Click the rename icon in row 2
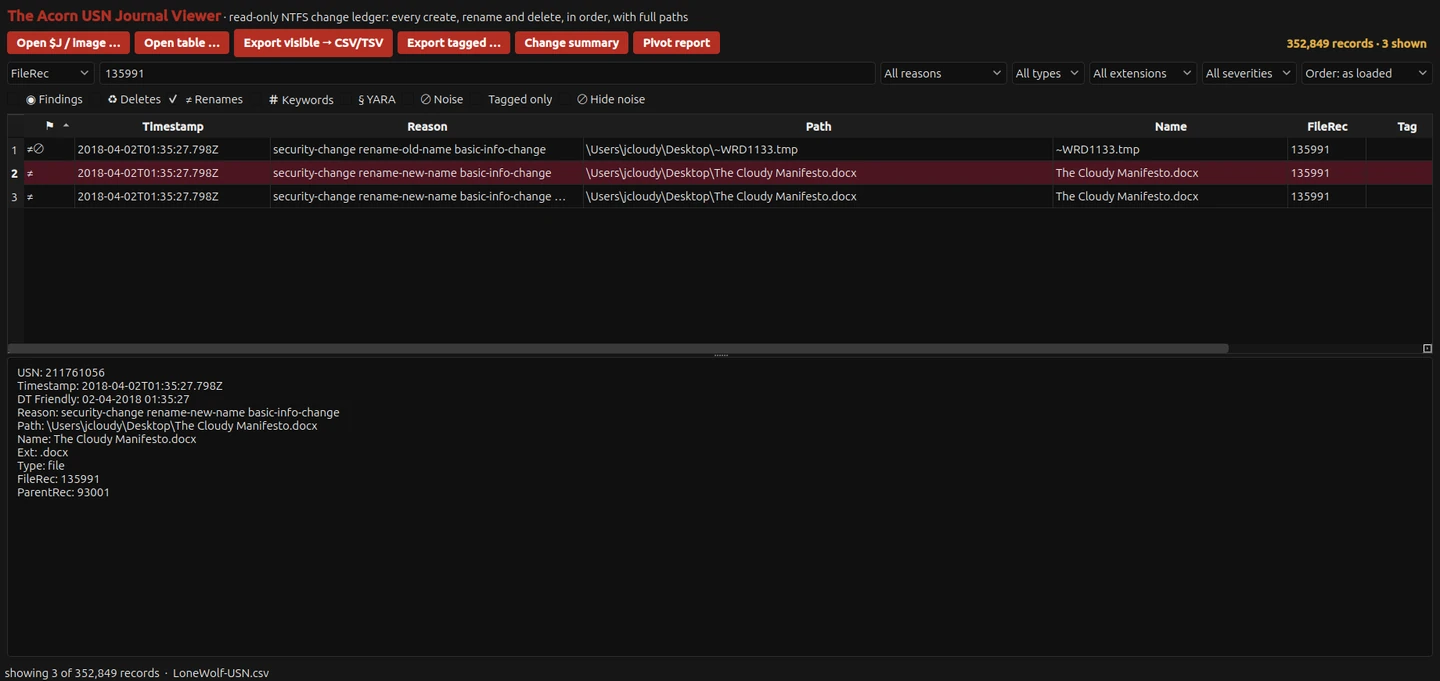 click(30, 173)
